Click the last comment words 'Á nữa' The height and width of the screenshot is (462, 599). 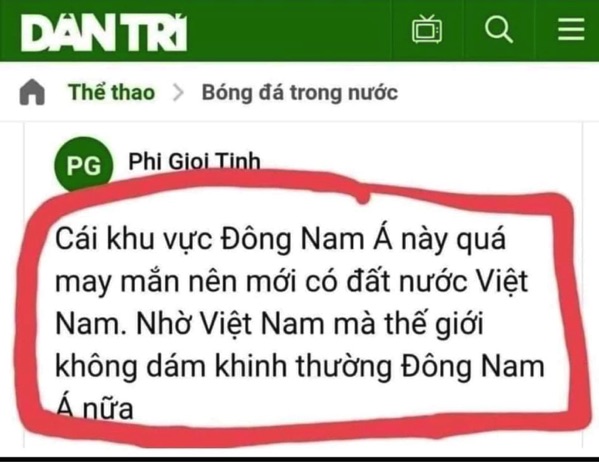94,409
